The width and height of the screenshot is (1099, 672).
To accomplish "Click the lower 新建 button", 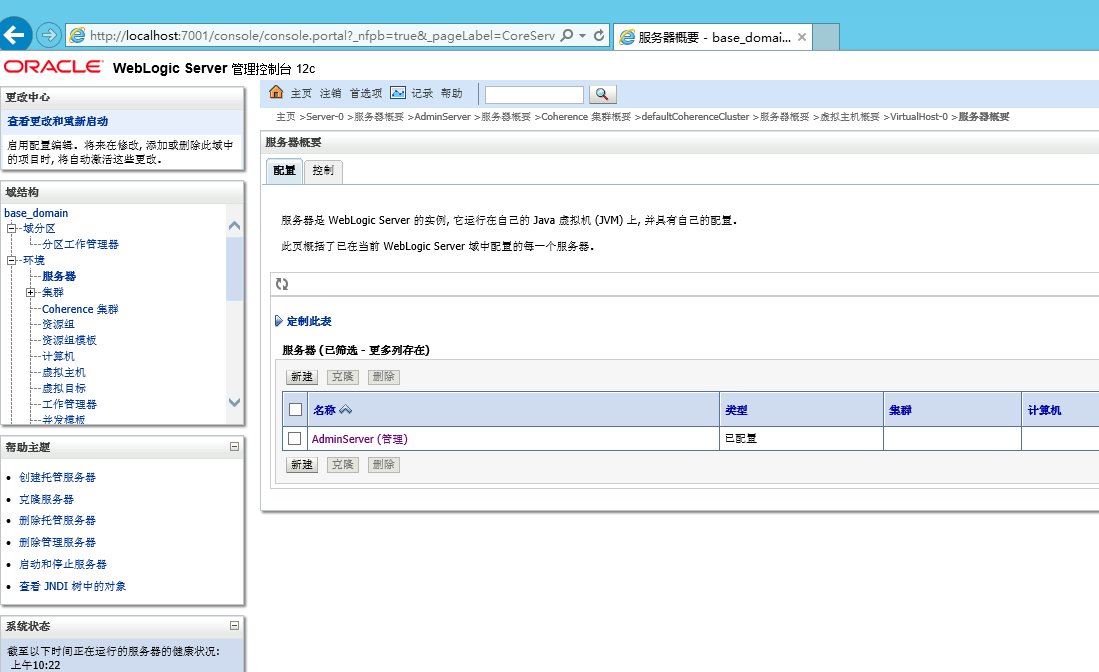I will pyautogui.click(x=302, y=465).
